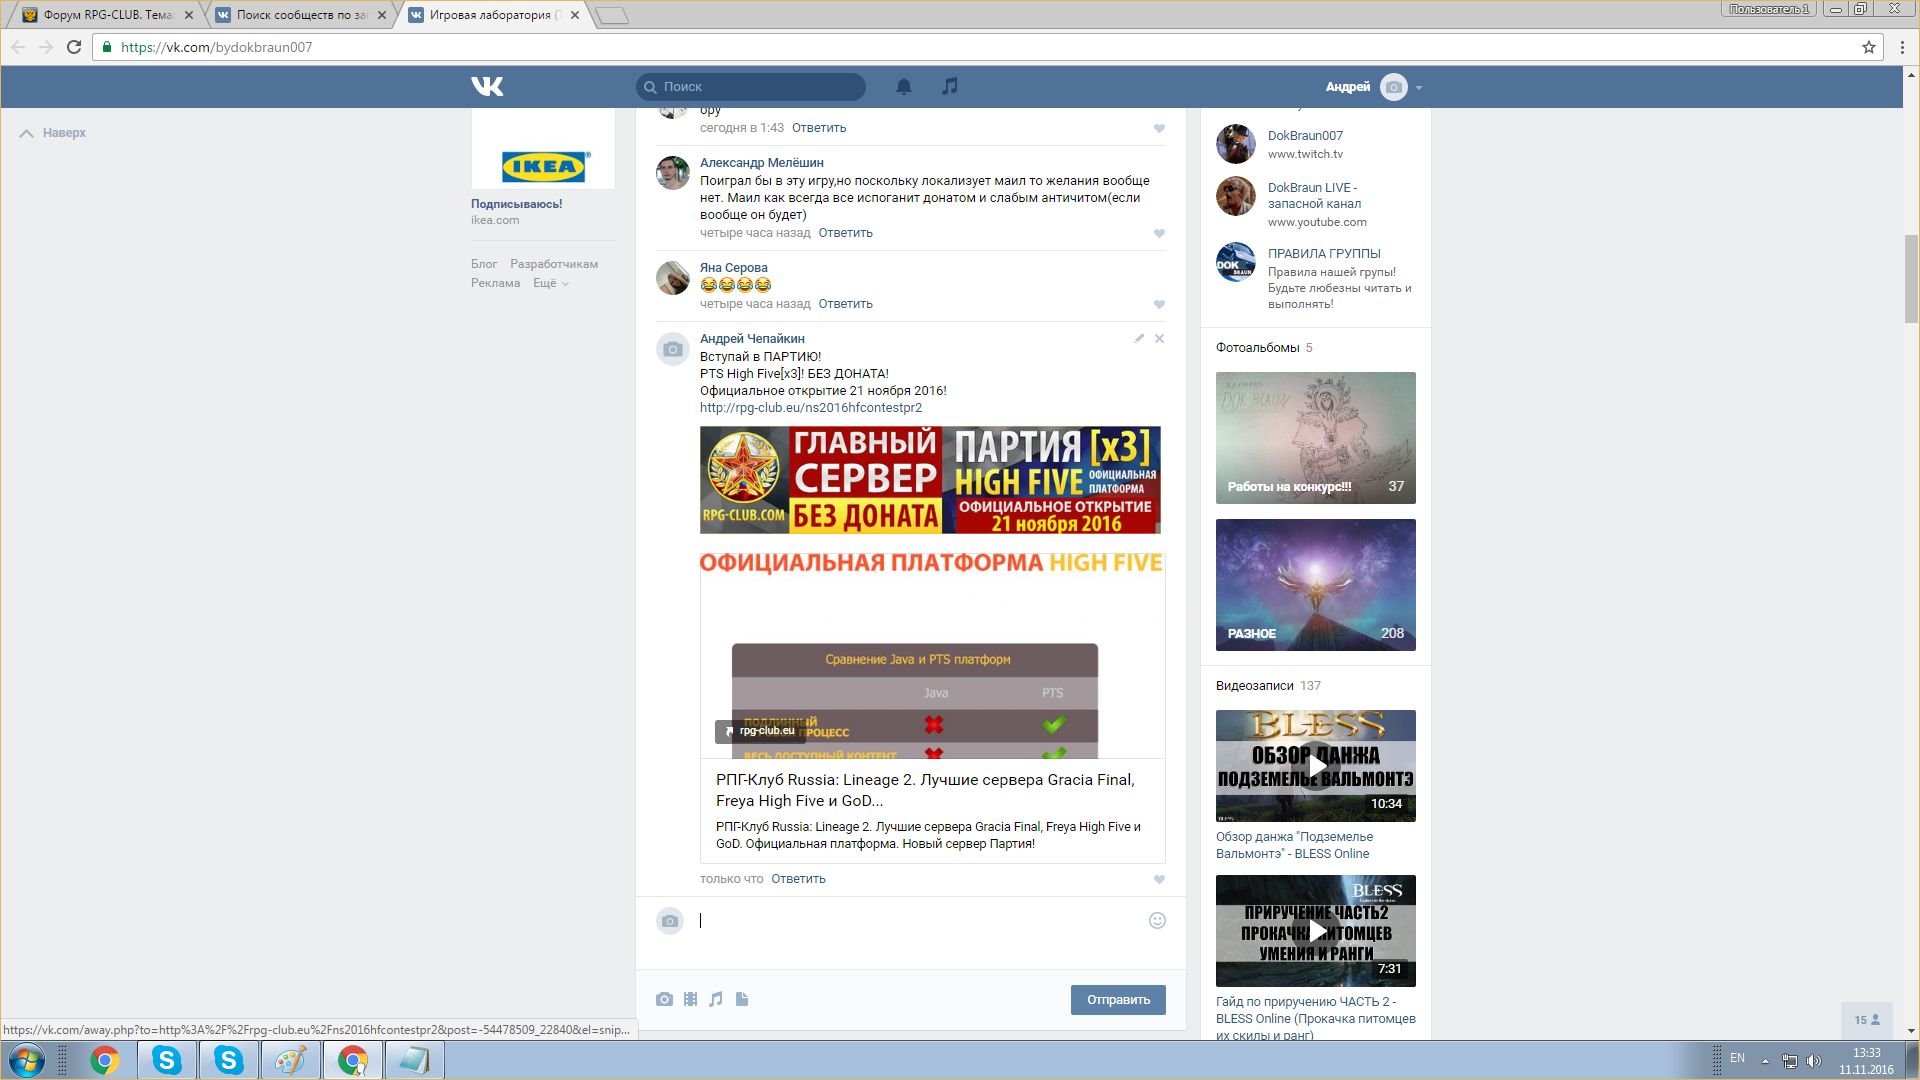The height and width of the screenshot is (1080, 1920).
Task: Open VK notifications bell
Action: 903,87
